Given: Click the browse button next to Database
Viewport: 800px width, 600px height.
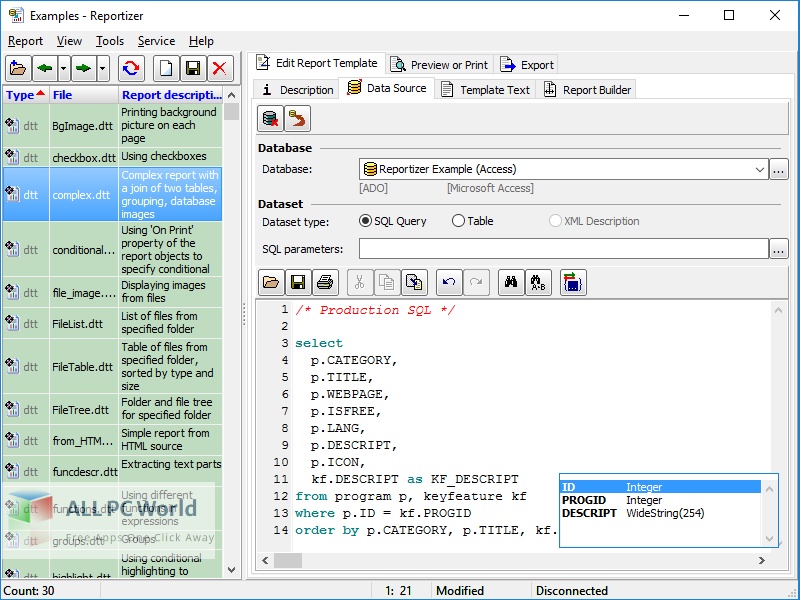Looking at the screenshot, I should [780, 169].
